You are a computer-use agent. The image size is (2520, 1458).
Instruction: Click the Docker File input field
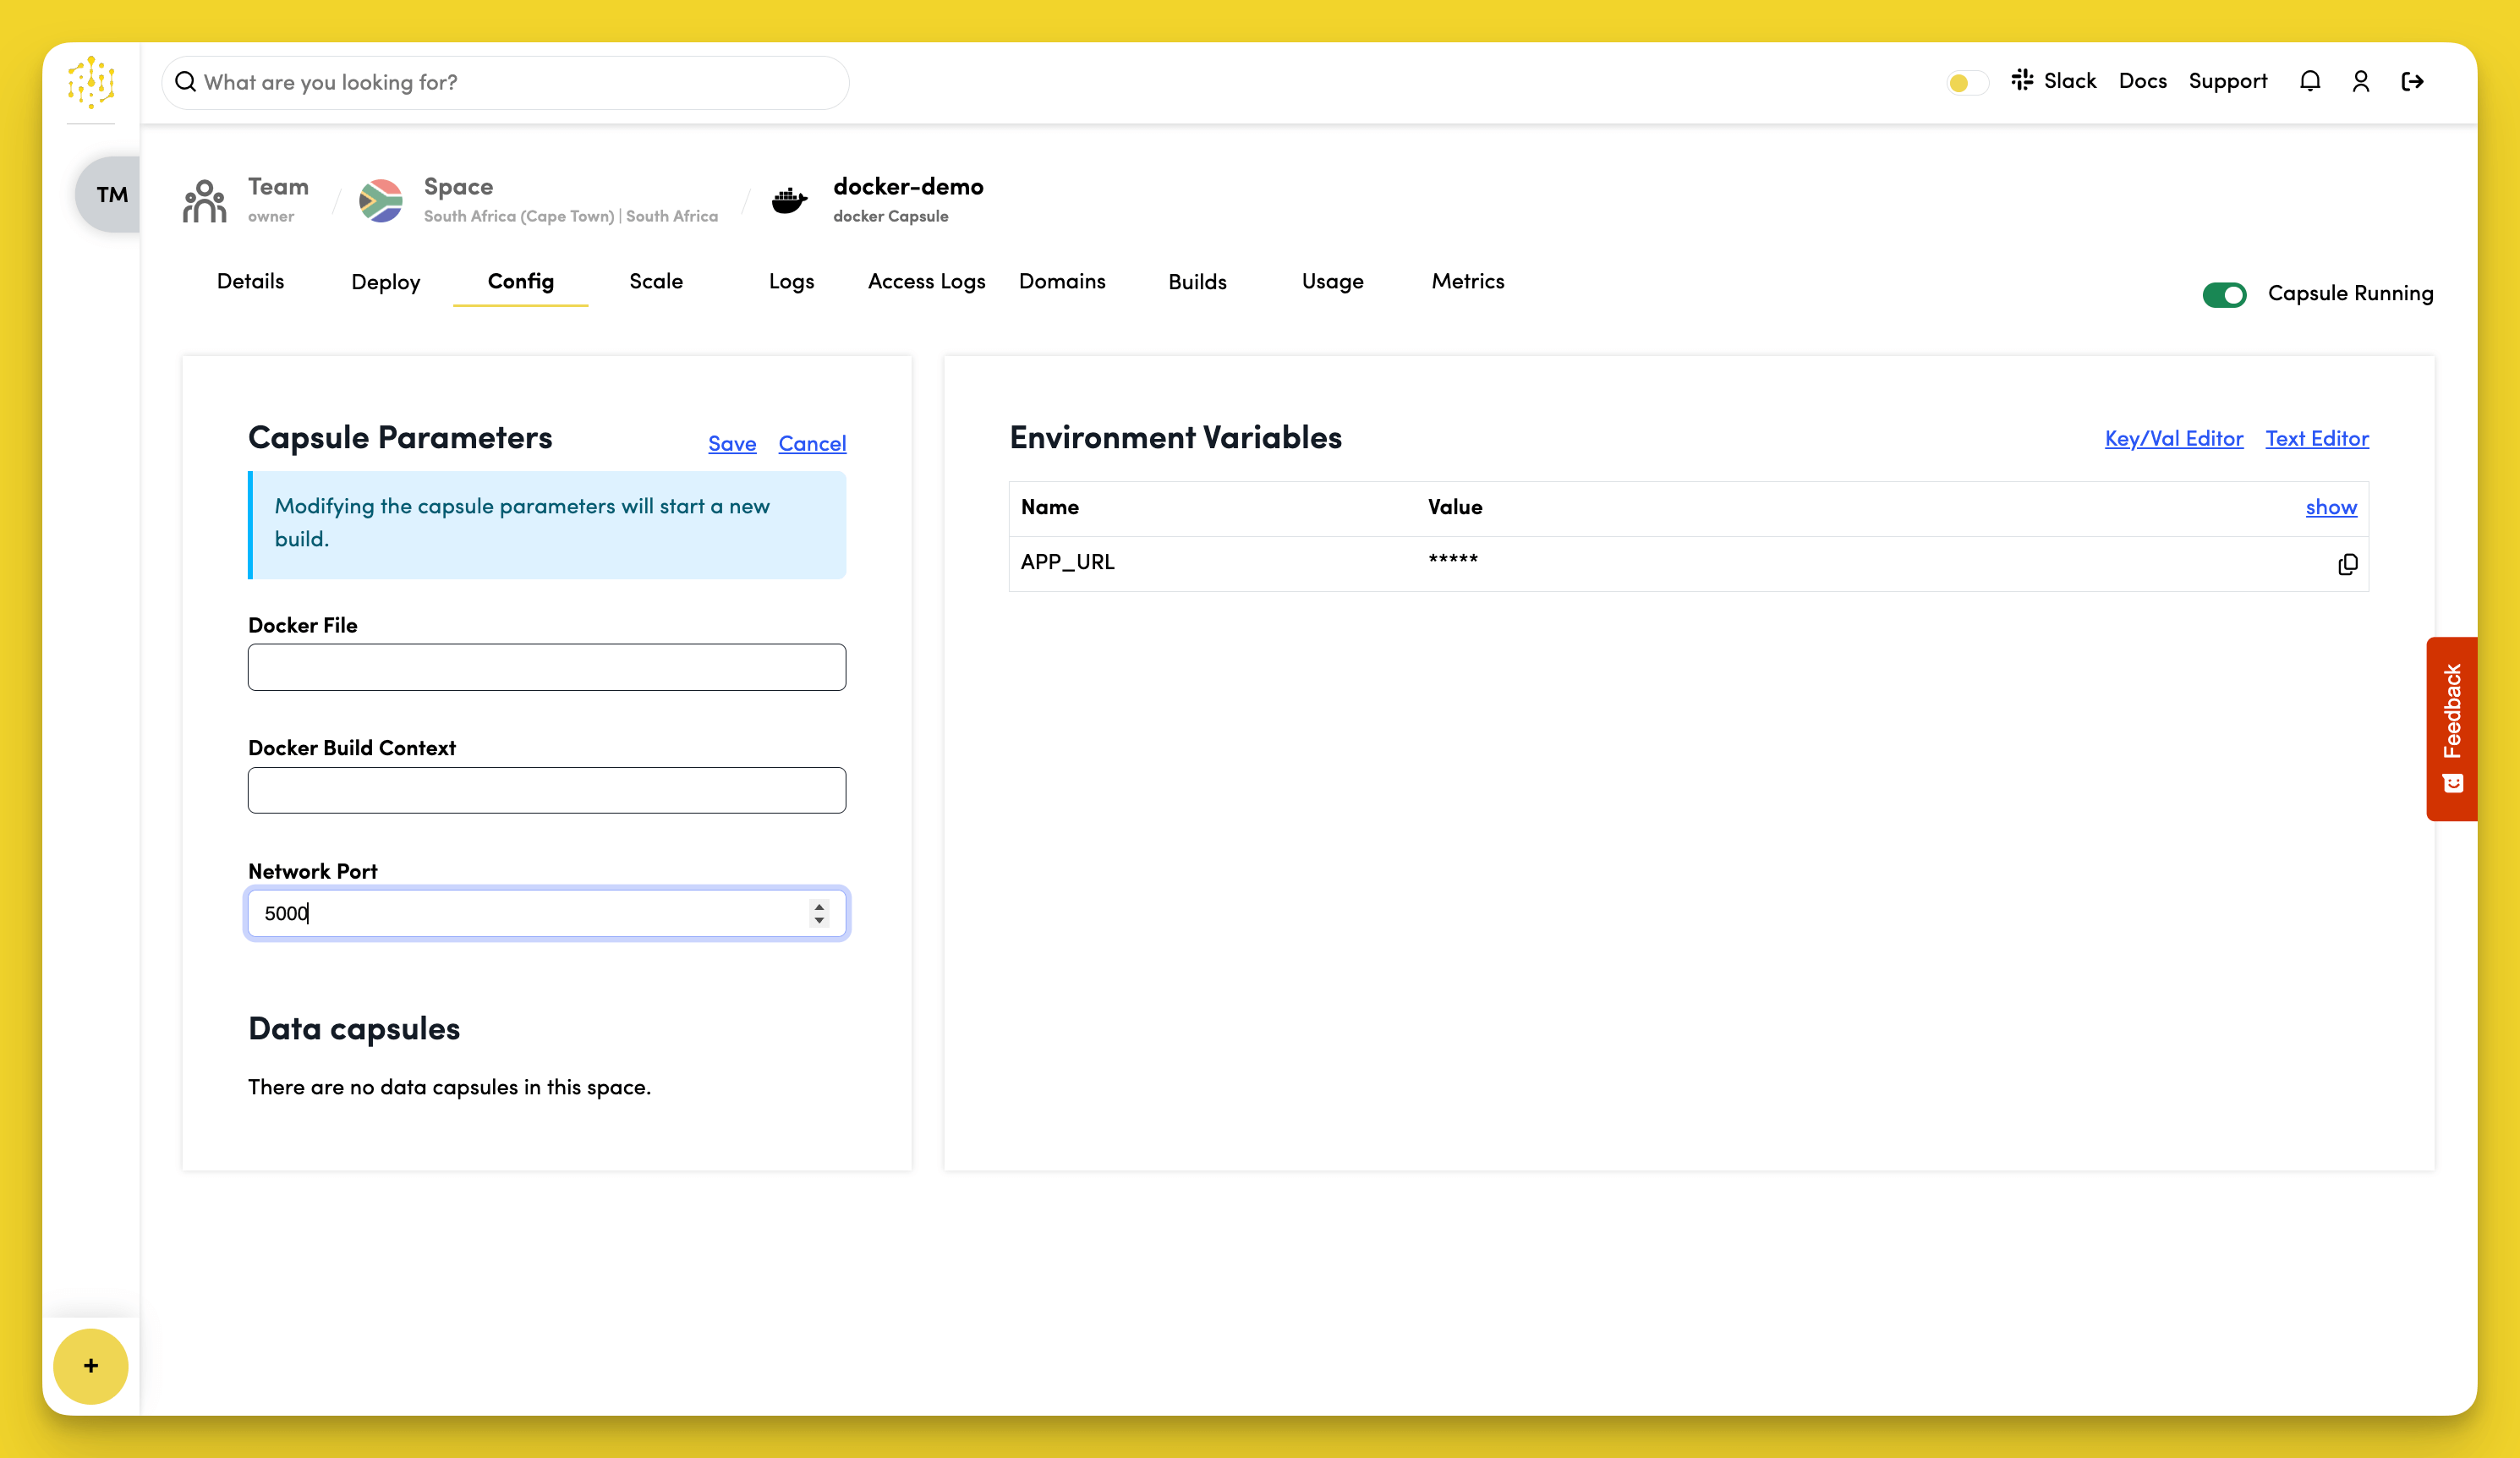546,667
